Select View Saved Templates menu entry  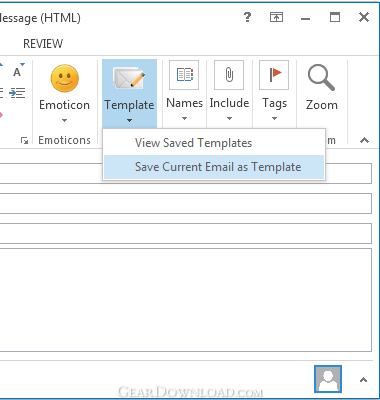(x=214, y=143)
